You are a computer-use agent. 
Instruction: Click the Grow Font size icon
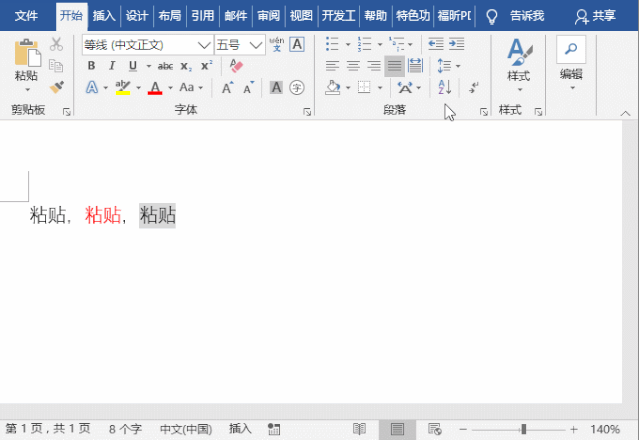228,87
